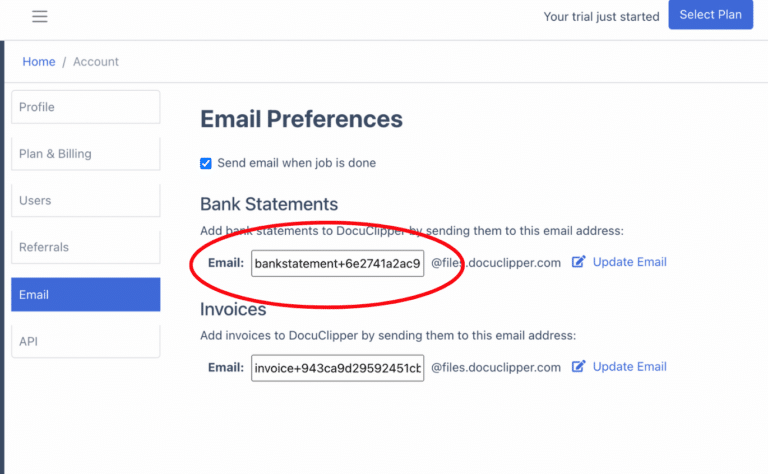This screenshot has height=474, width=768.
Task: Click the Account breadcrumb item
Action: coord(96,62)
